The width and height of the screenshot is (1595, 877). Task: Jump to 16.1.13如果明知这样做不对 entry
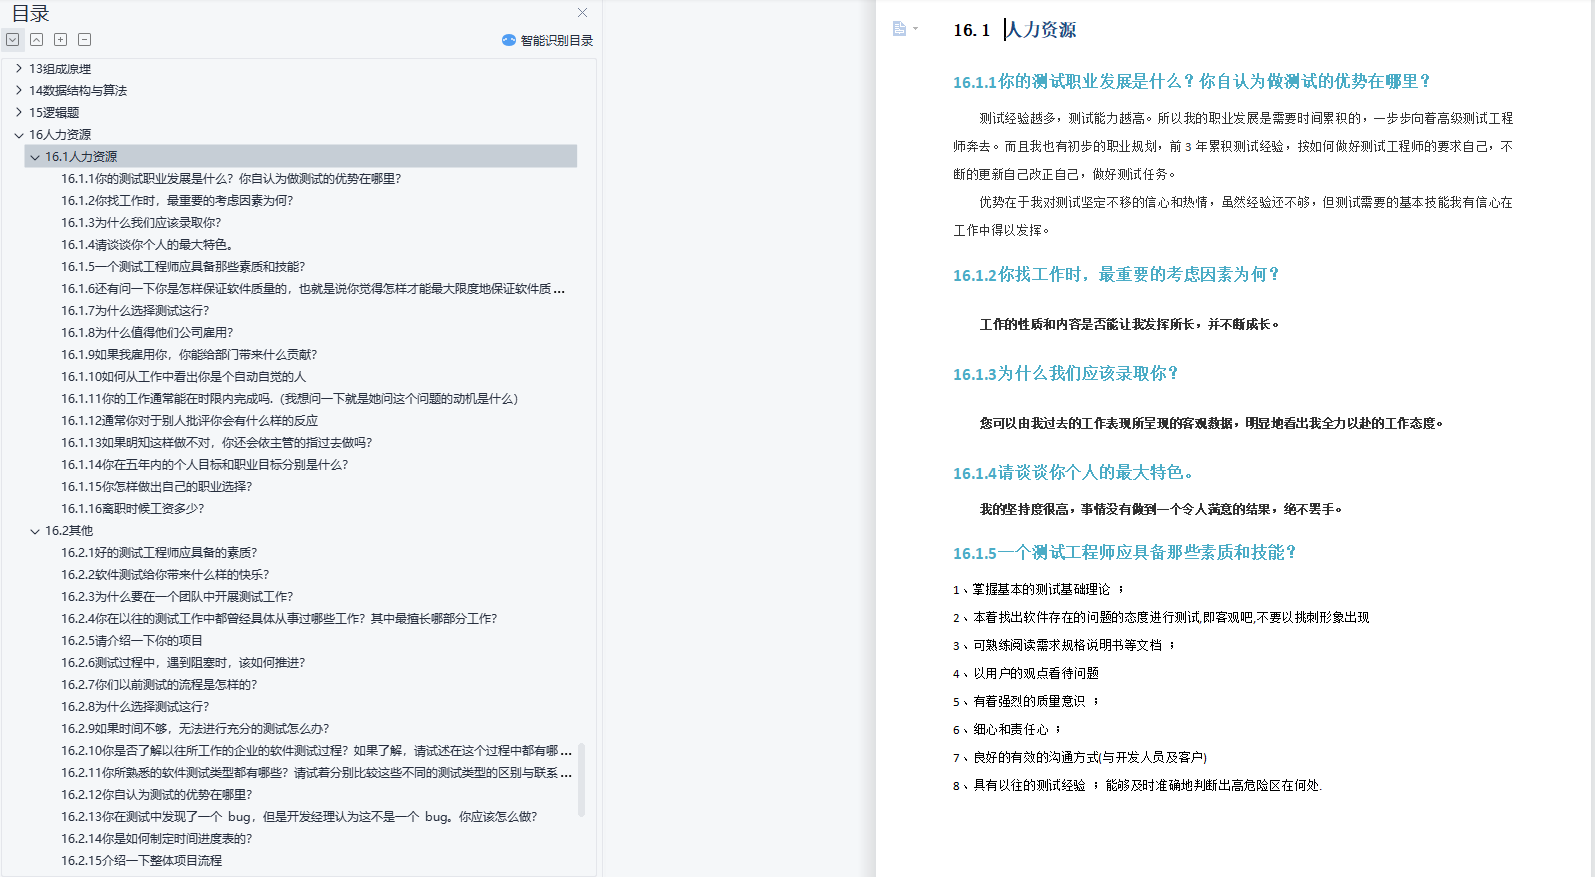(217, 443)
